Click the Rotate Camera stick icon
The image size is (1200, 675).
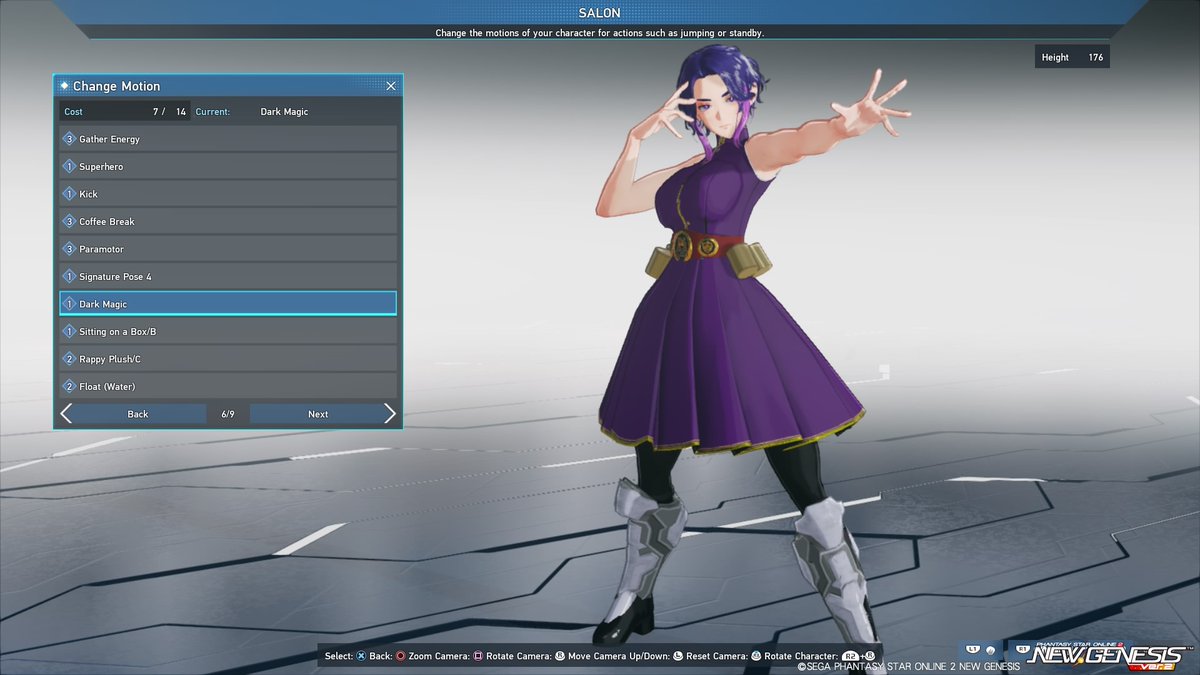coord(560,656)
